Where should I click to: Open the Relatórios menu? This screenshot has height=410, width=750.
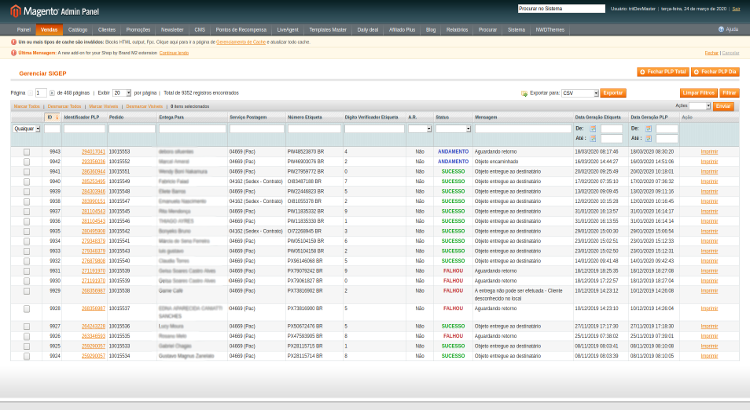tap(457, 30)
